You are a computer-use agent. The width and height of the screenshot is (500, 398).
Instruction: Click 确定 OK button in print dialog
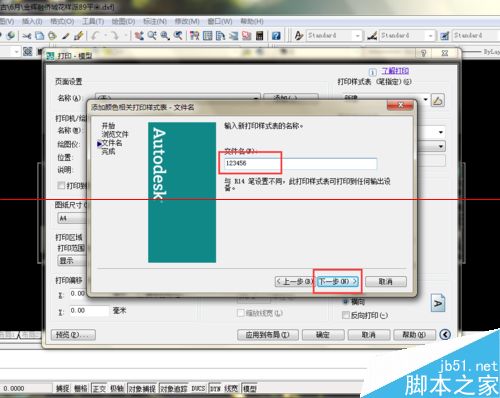323,335
